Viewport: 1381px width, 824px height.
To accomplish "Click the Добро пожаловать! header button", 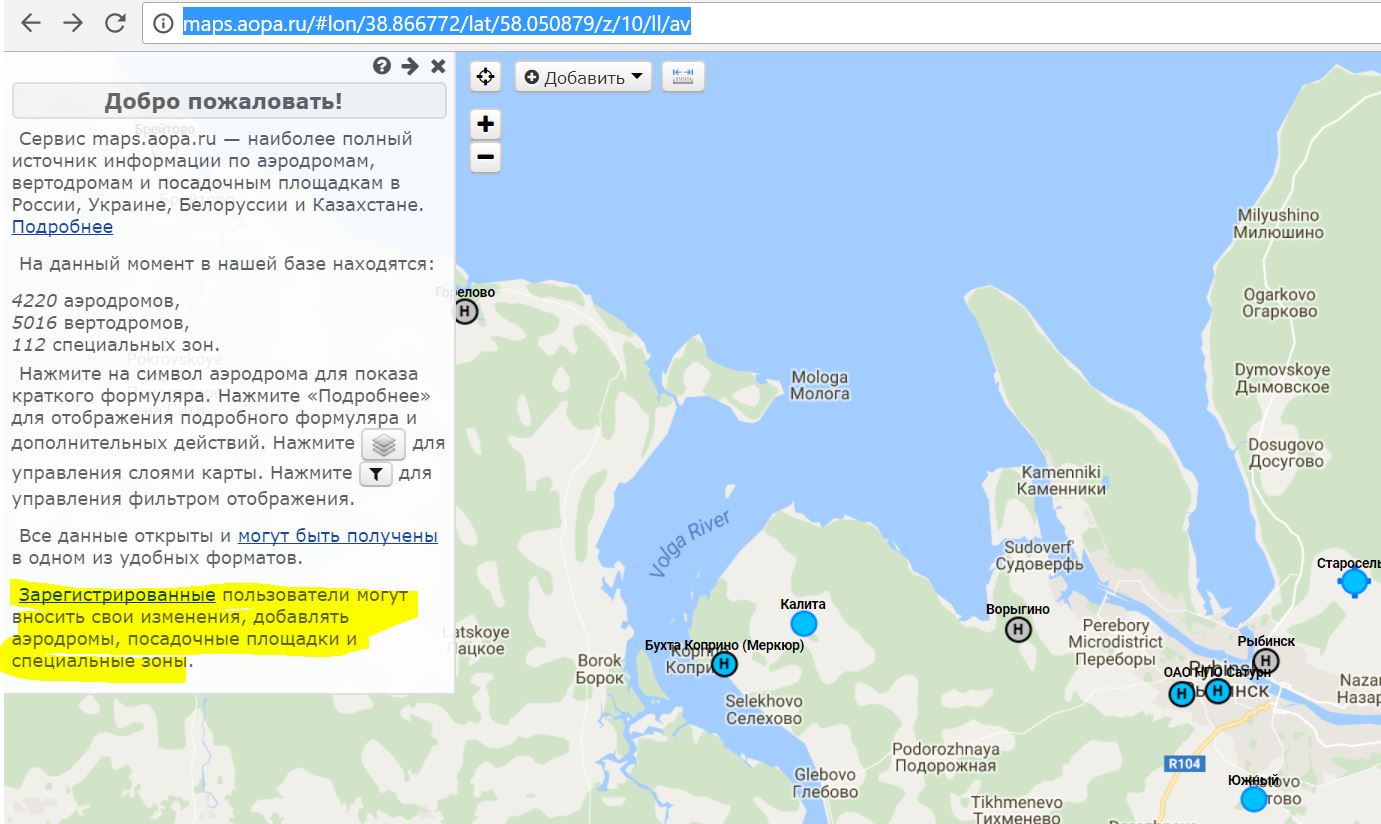I will 229,101.
